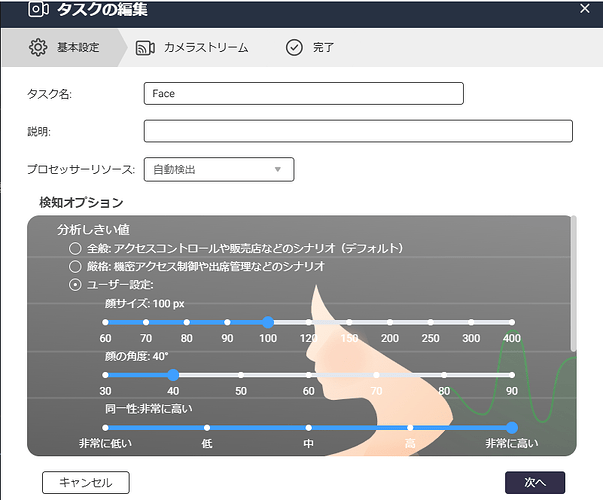Set 顔サイズ slider to 90
The height and width of the screenshot is (500, 603).
point(227,322)
